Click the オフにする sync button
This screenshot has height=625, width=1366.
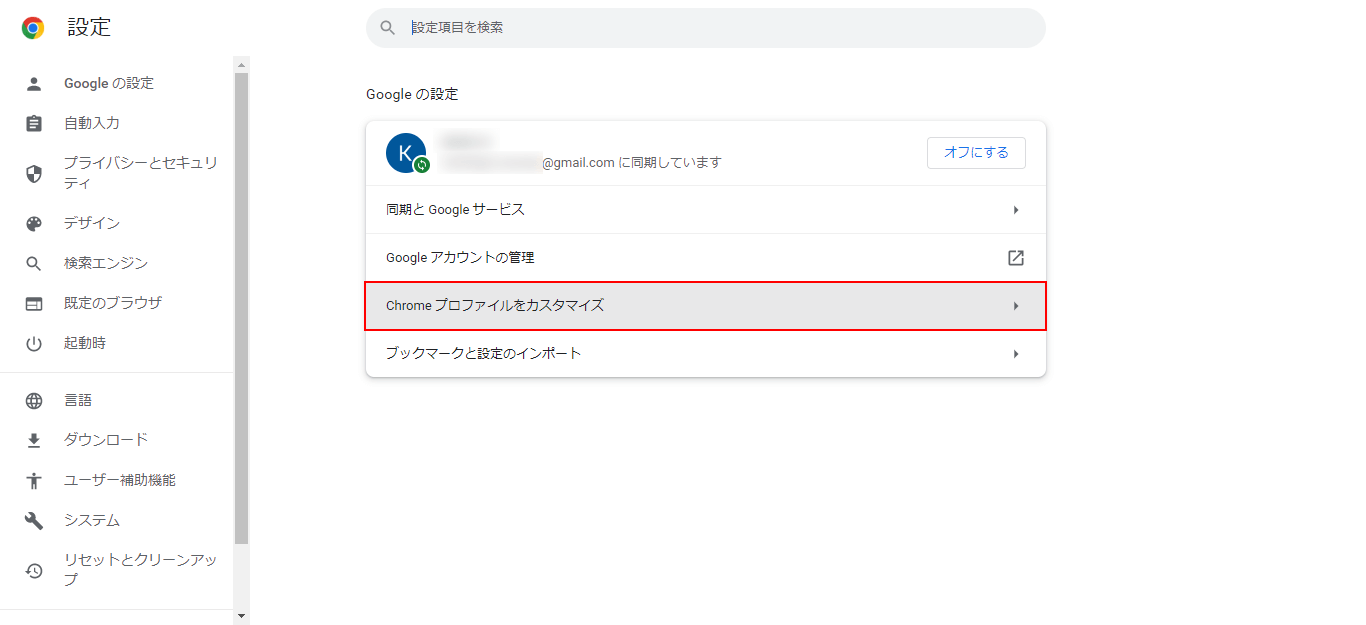pyautogui.click(x=976, y=153)
